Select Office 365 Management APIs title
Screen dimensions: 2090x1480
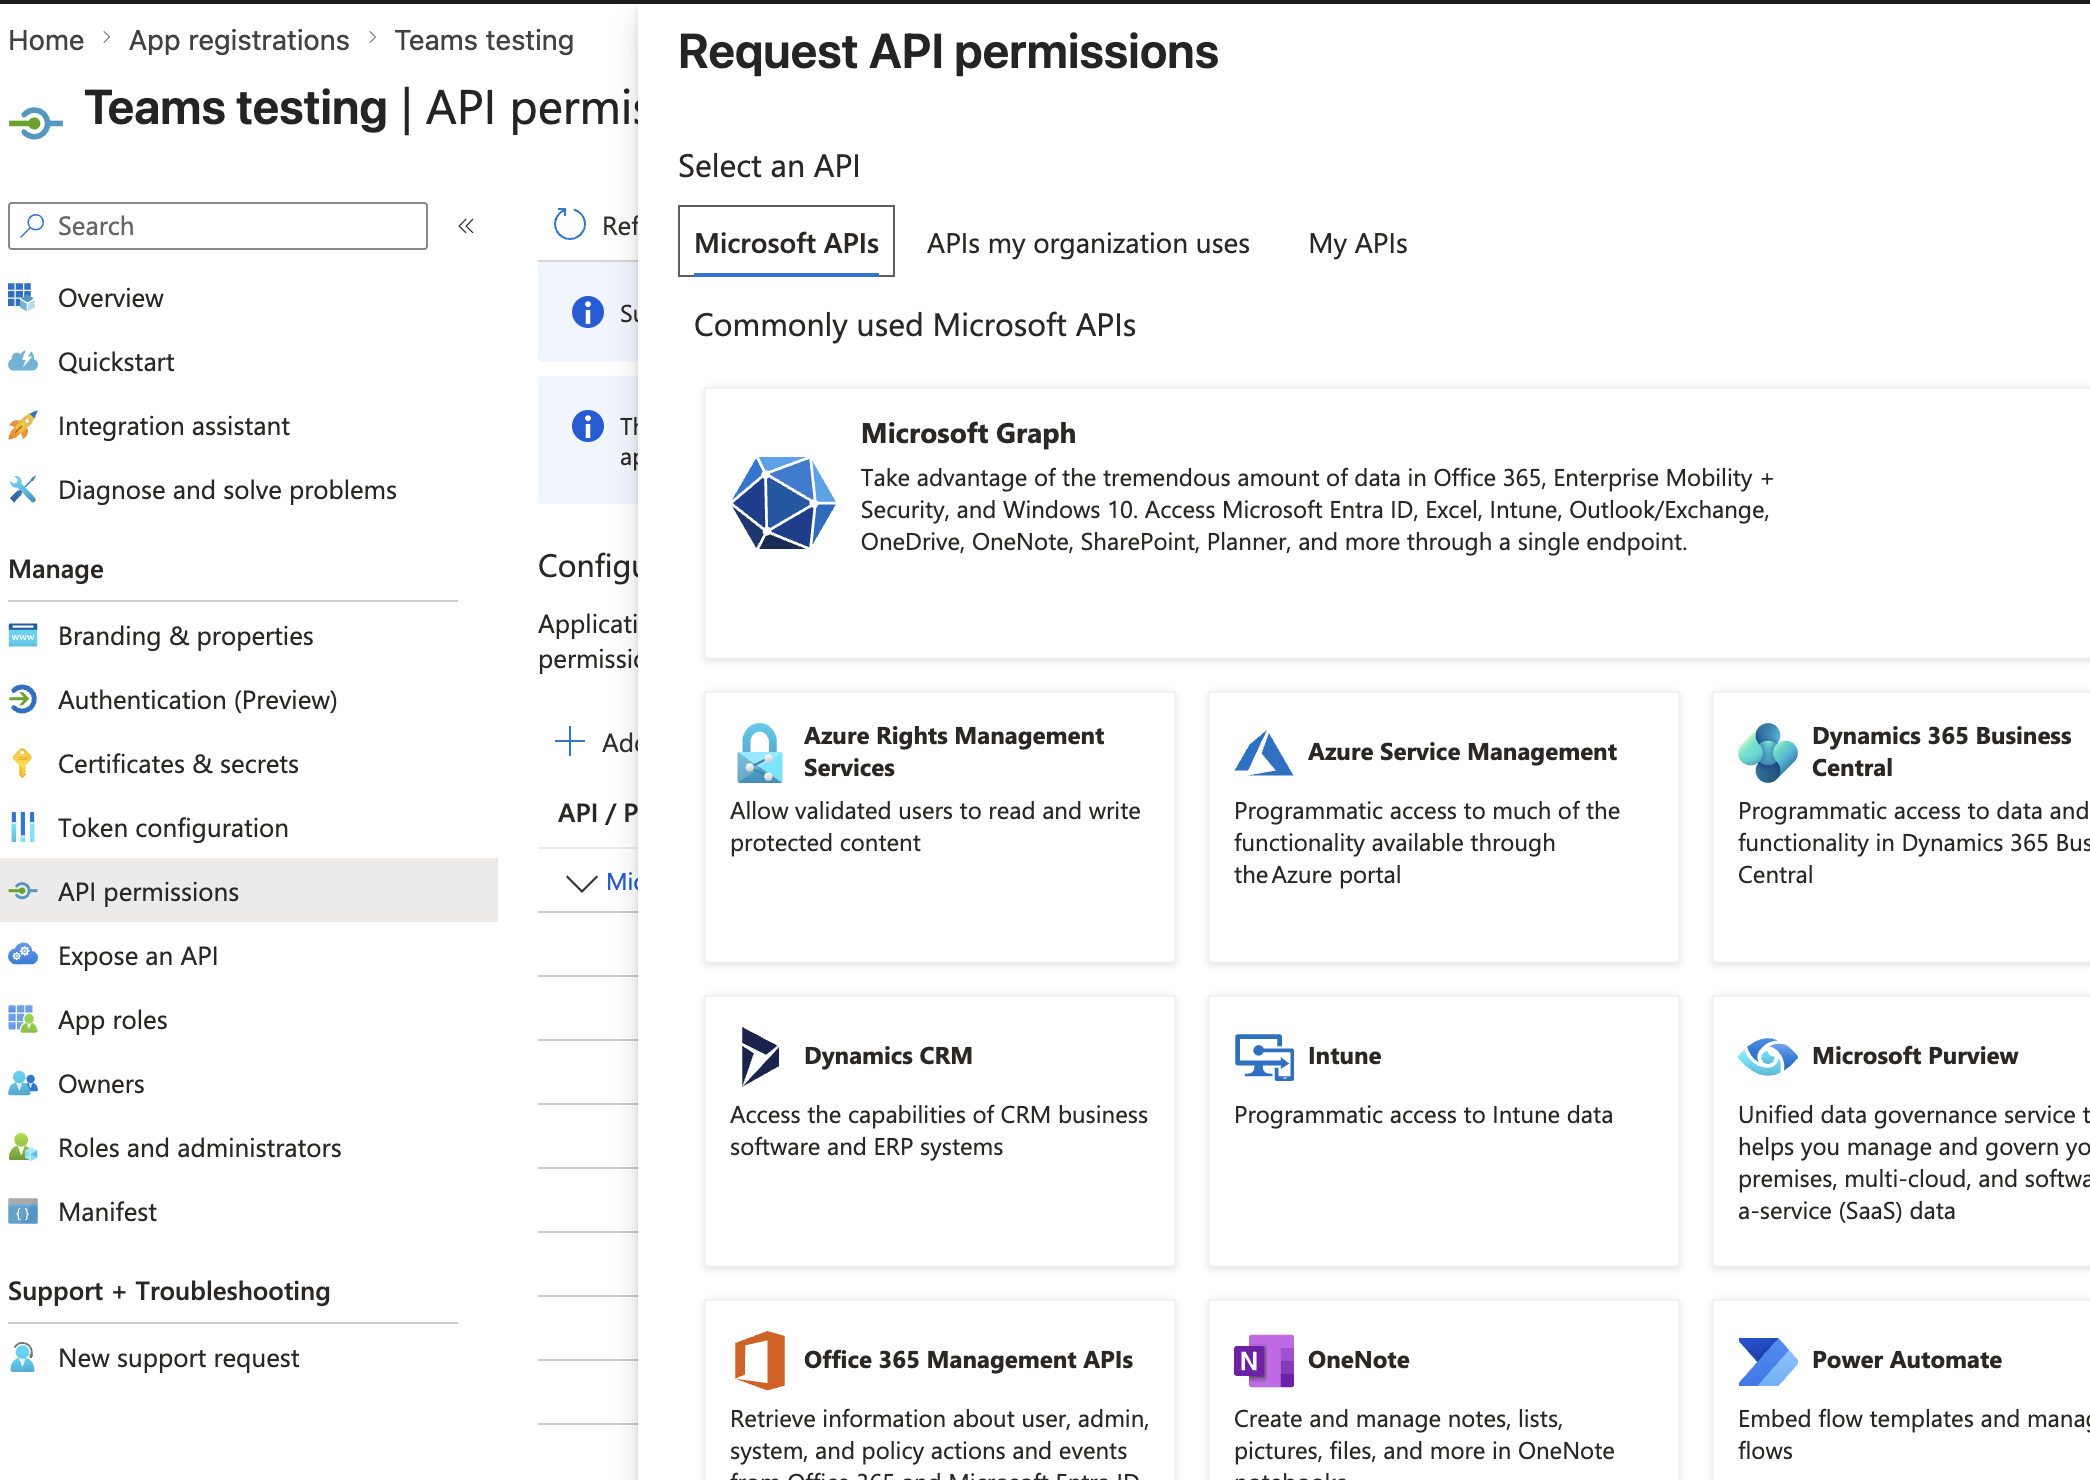[x=968, y=1359]
